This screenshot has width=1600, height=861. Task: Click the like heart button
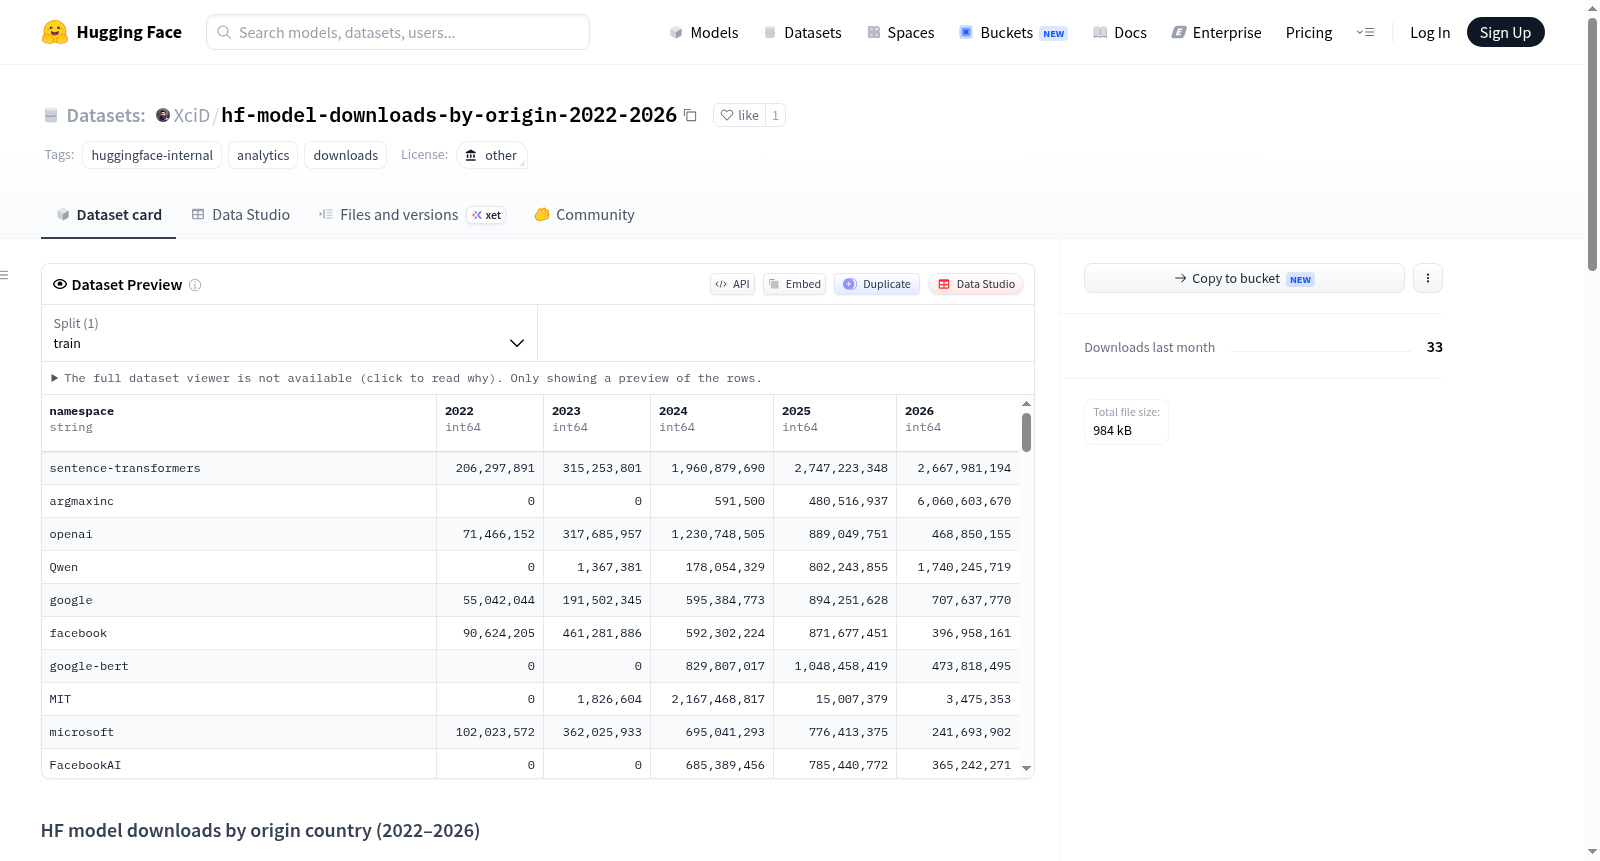[739, 115]
